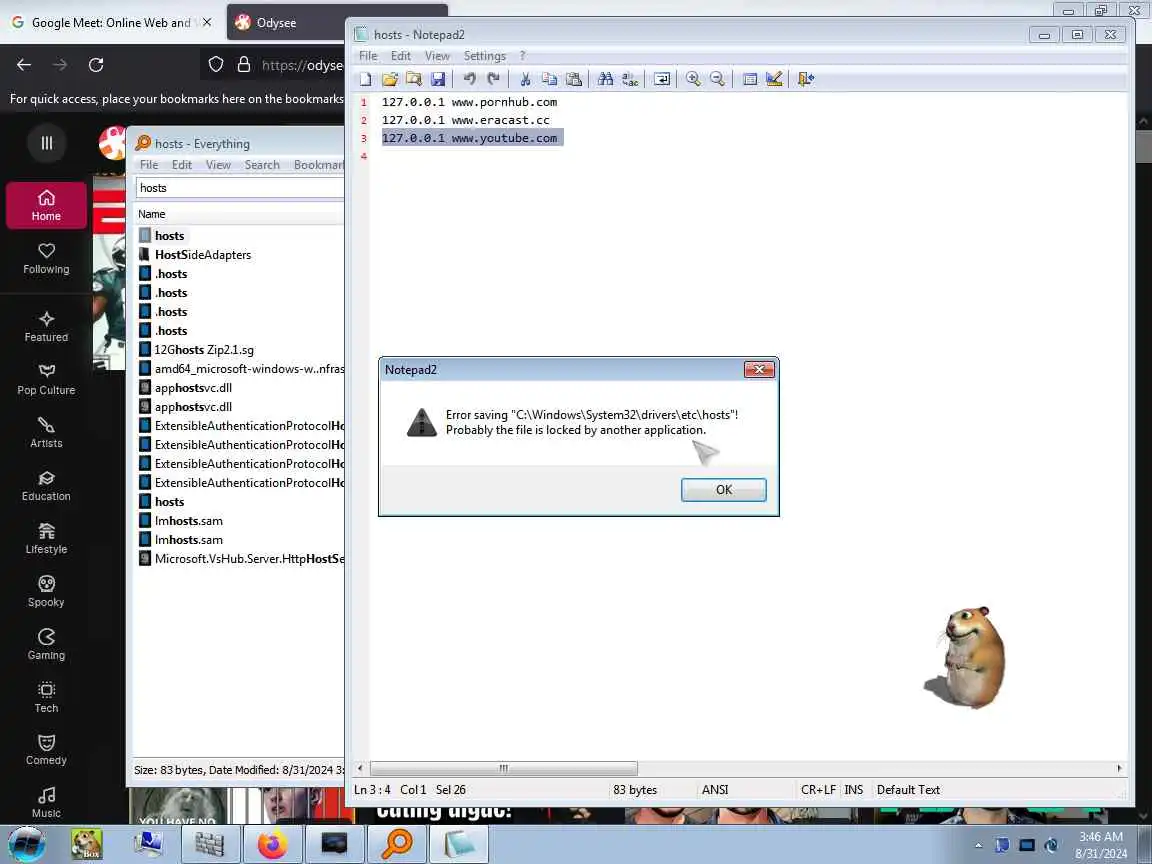
Task: Click INS mode in the status bar
Action: [x=853, y=790]
